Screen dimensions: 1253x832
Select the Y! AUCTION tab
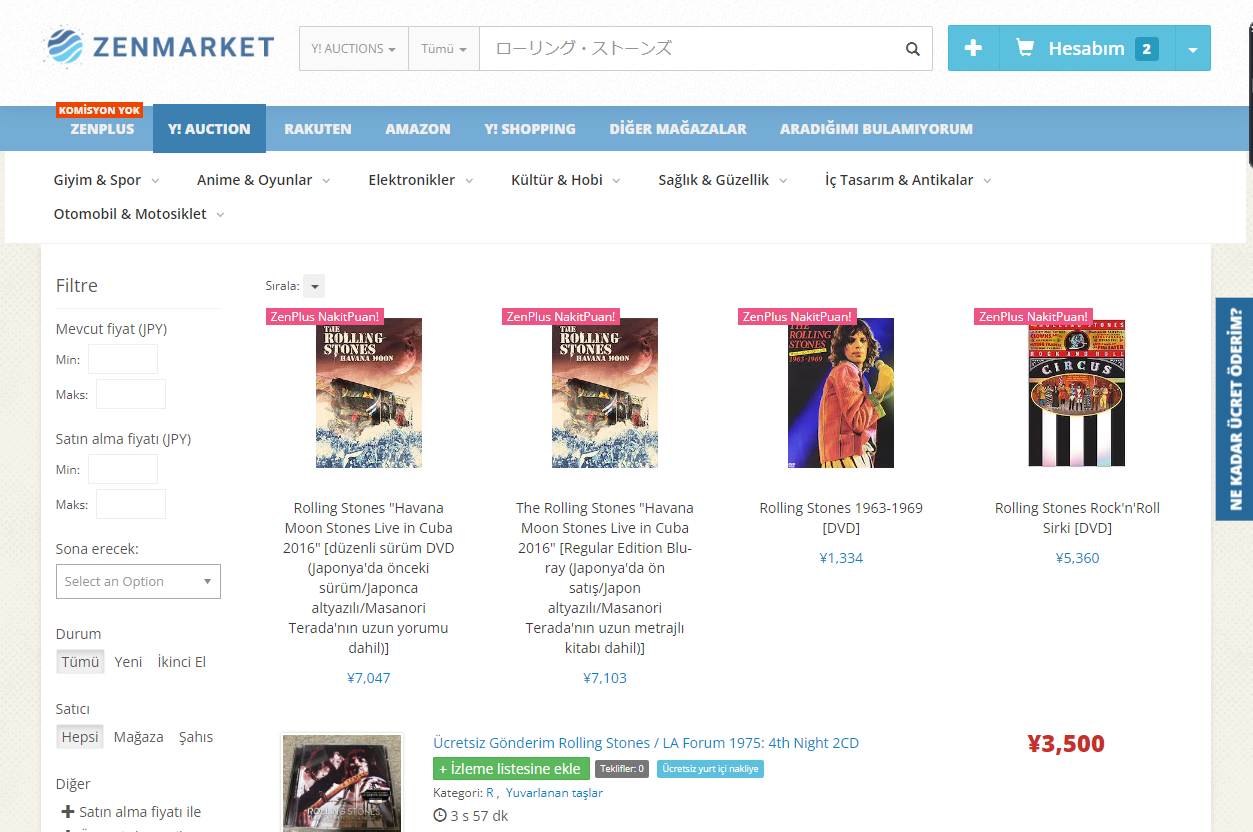pyautogui.click(x=209, y=129)
